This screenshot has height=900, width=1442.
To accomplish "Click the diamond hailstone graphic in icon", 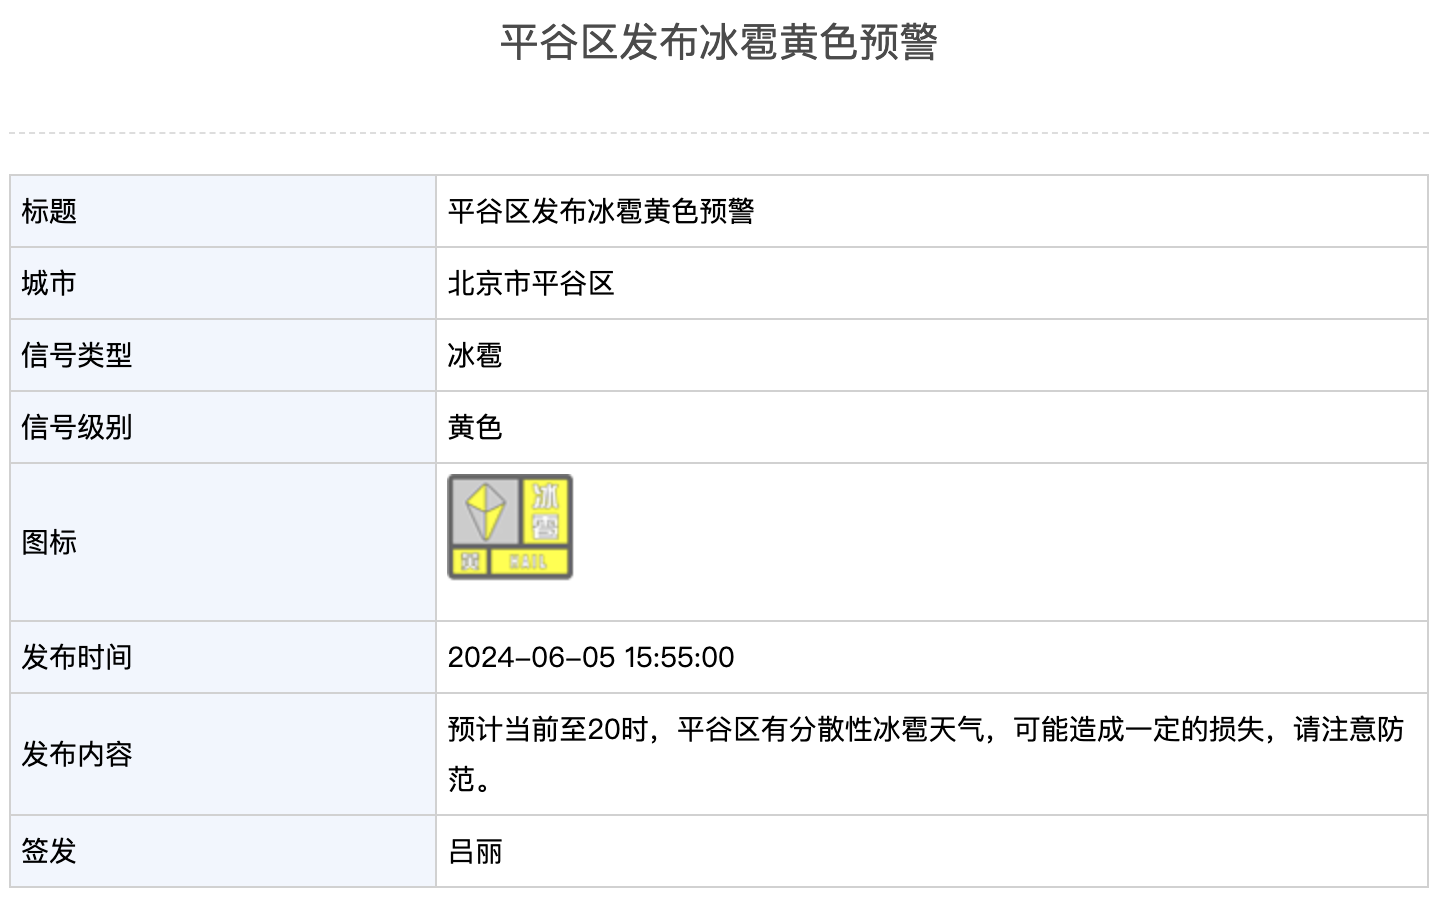I will [x=485, y=511].
